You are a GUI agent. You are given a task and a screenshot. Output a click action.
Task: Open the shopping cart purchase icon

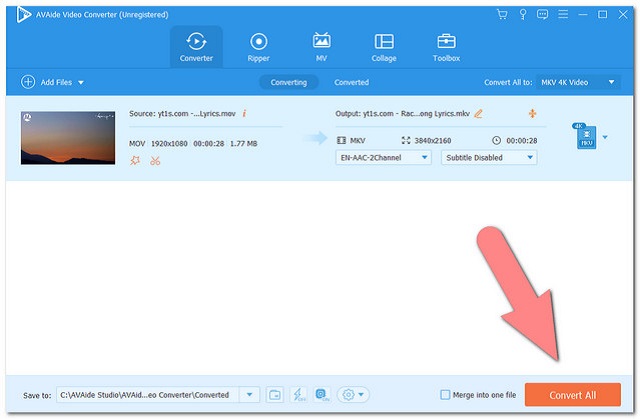[x=502, y=15]
